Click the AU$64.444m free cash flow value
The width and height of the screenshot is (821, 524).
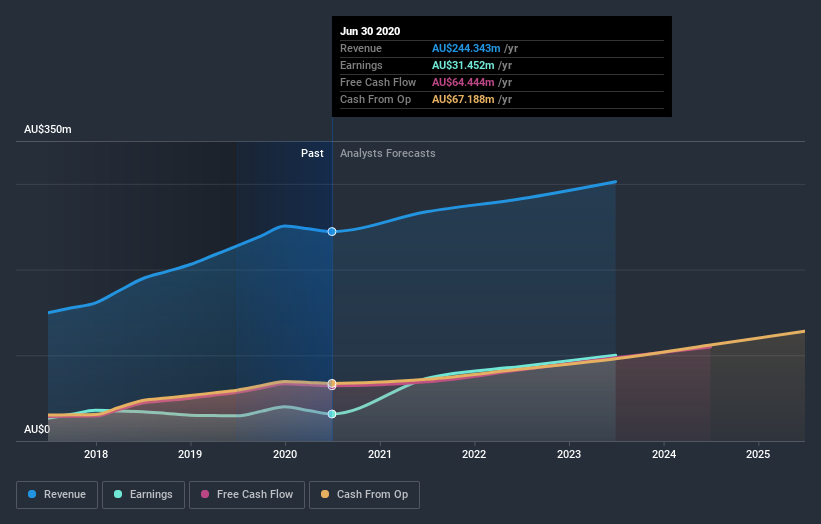click(463, 83)
